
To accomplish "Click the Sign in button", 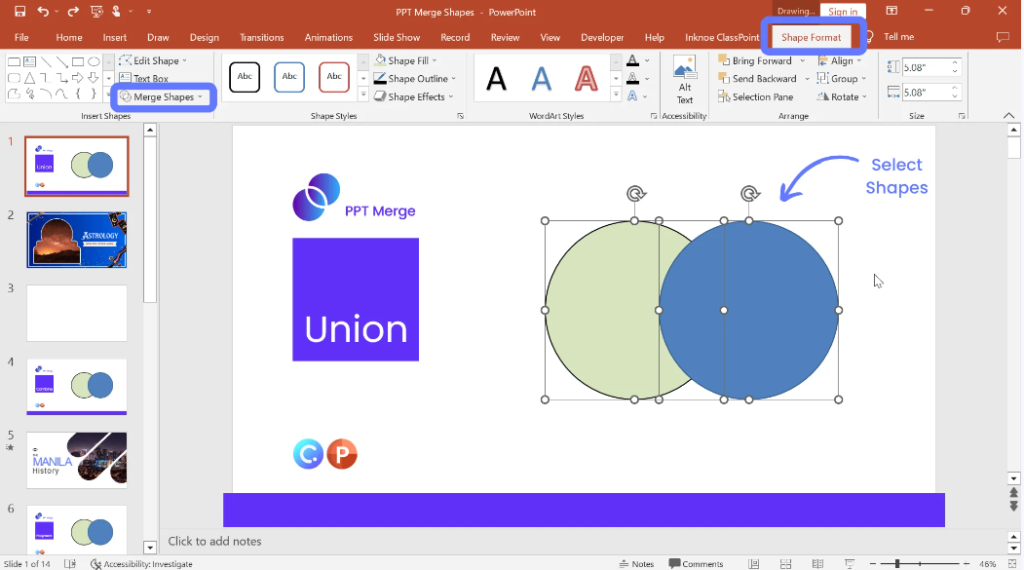I will [842, 11].
